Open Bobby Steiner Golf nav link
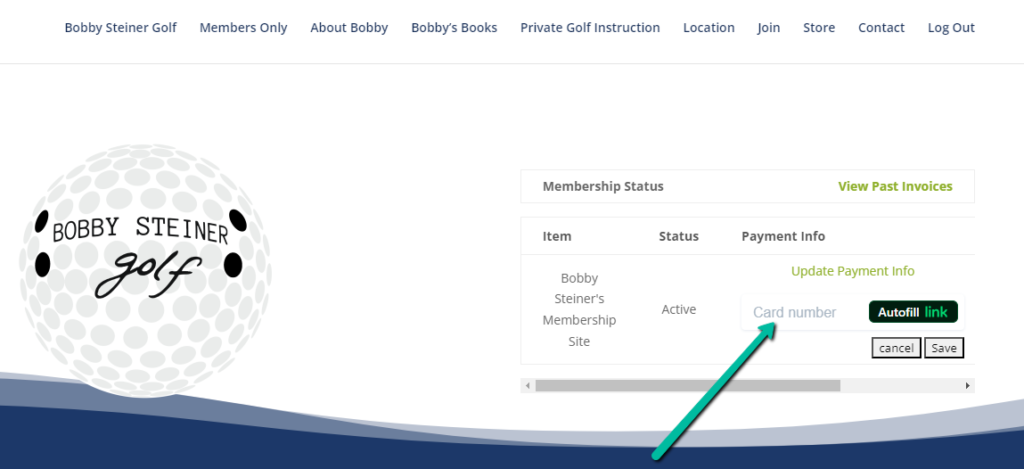1024x469 pixels. pos(120,27)
